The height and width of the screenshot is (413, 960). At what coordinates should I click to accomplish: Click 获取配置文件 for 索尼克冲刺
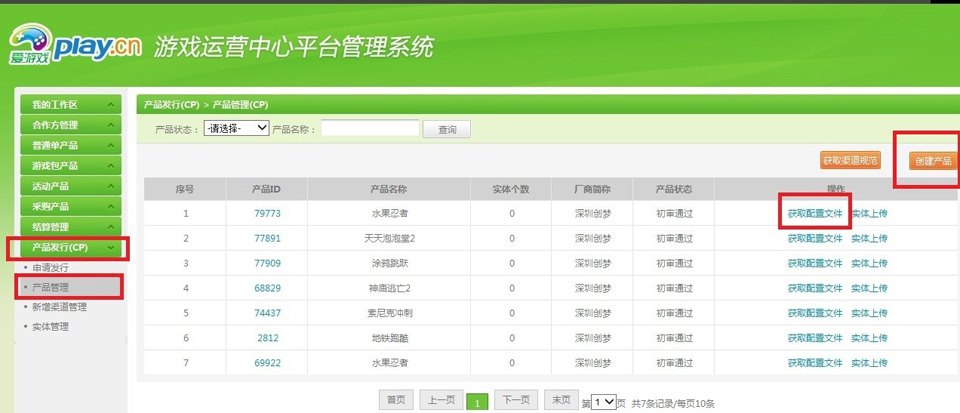coord(815,313)
